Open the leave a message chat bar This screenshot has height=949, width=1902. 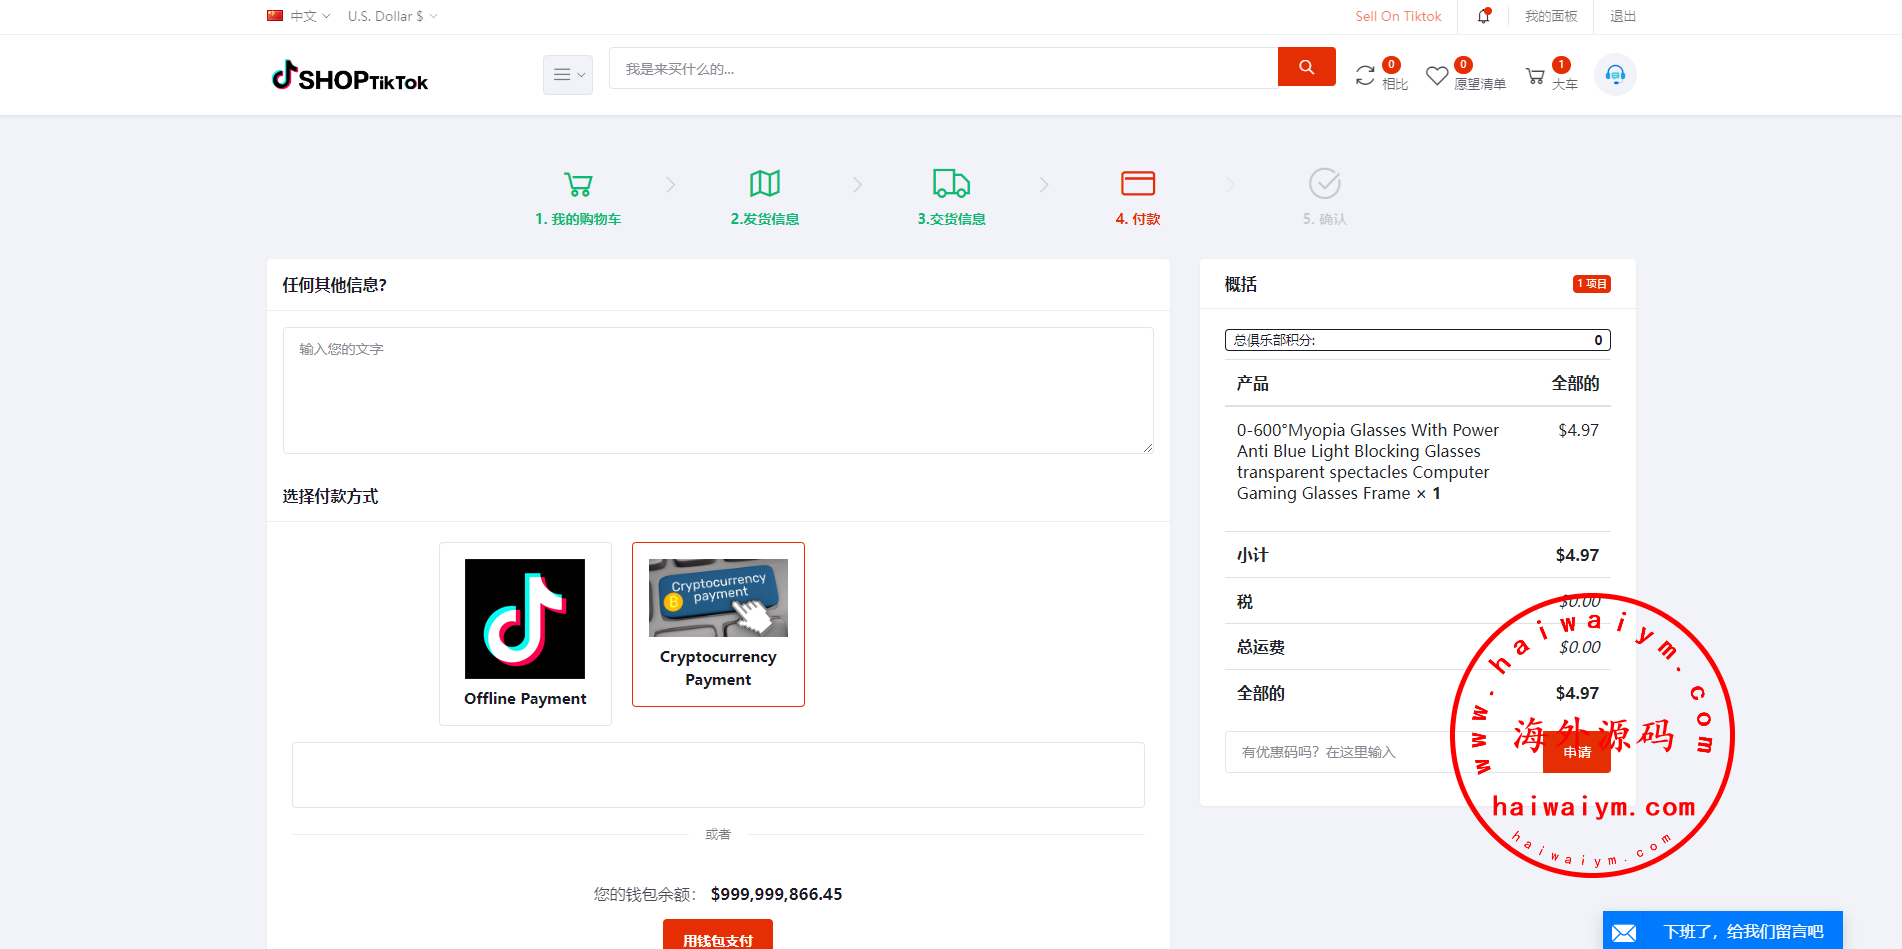1722,931
